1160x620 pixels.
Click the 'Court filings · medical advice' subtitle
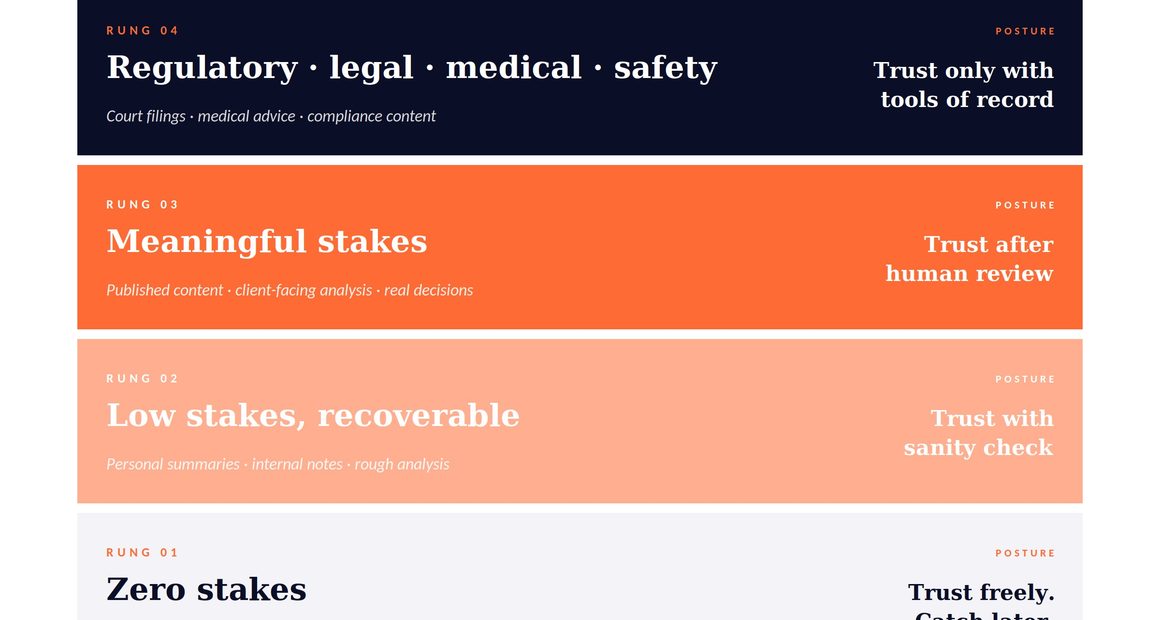(x=271, y=116)
